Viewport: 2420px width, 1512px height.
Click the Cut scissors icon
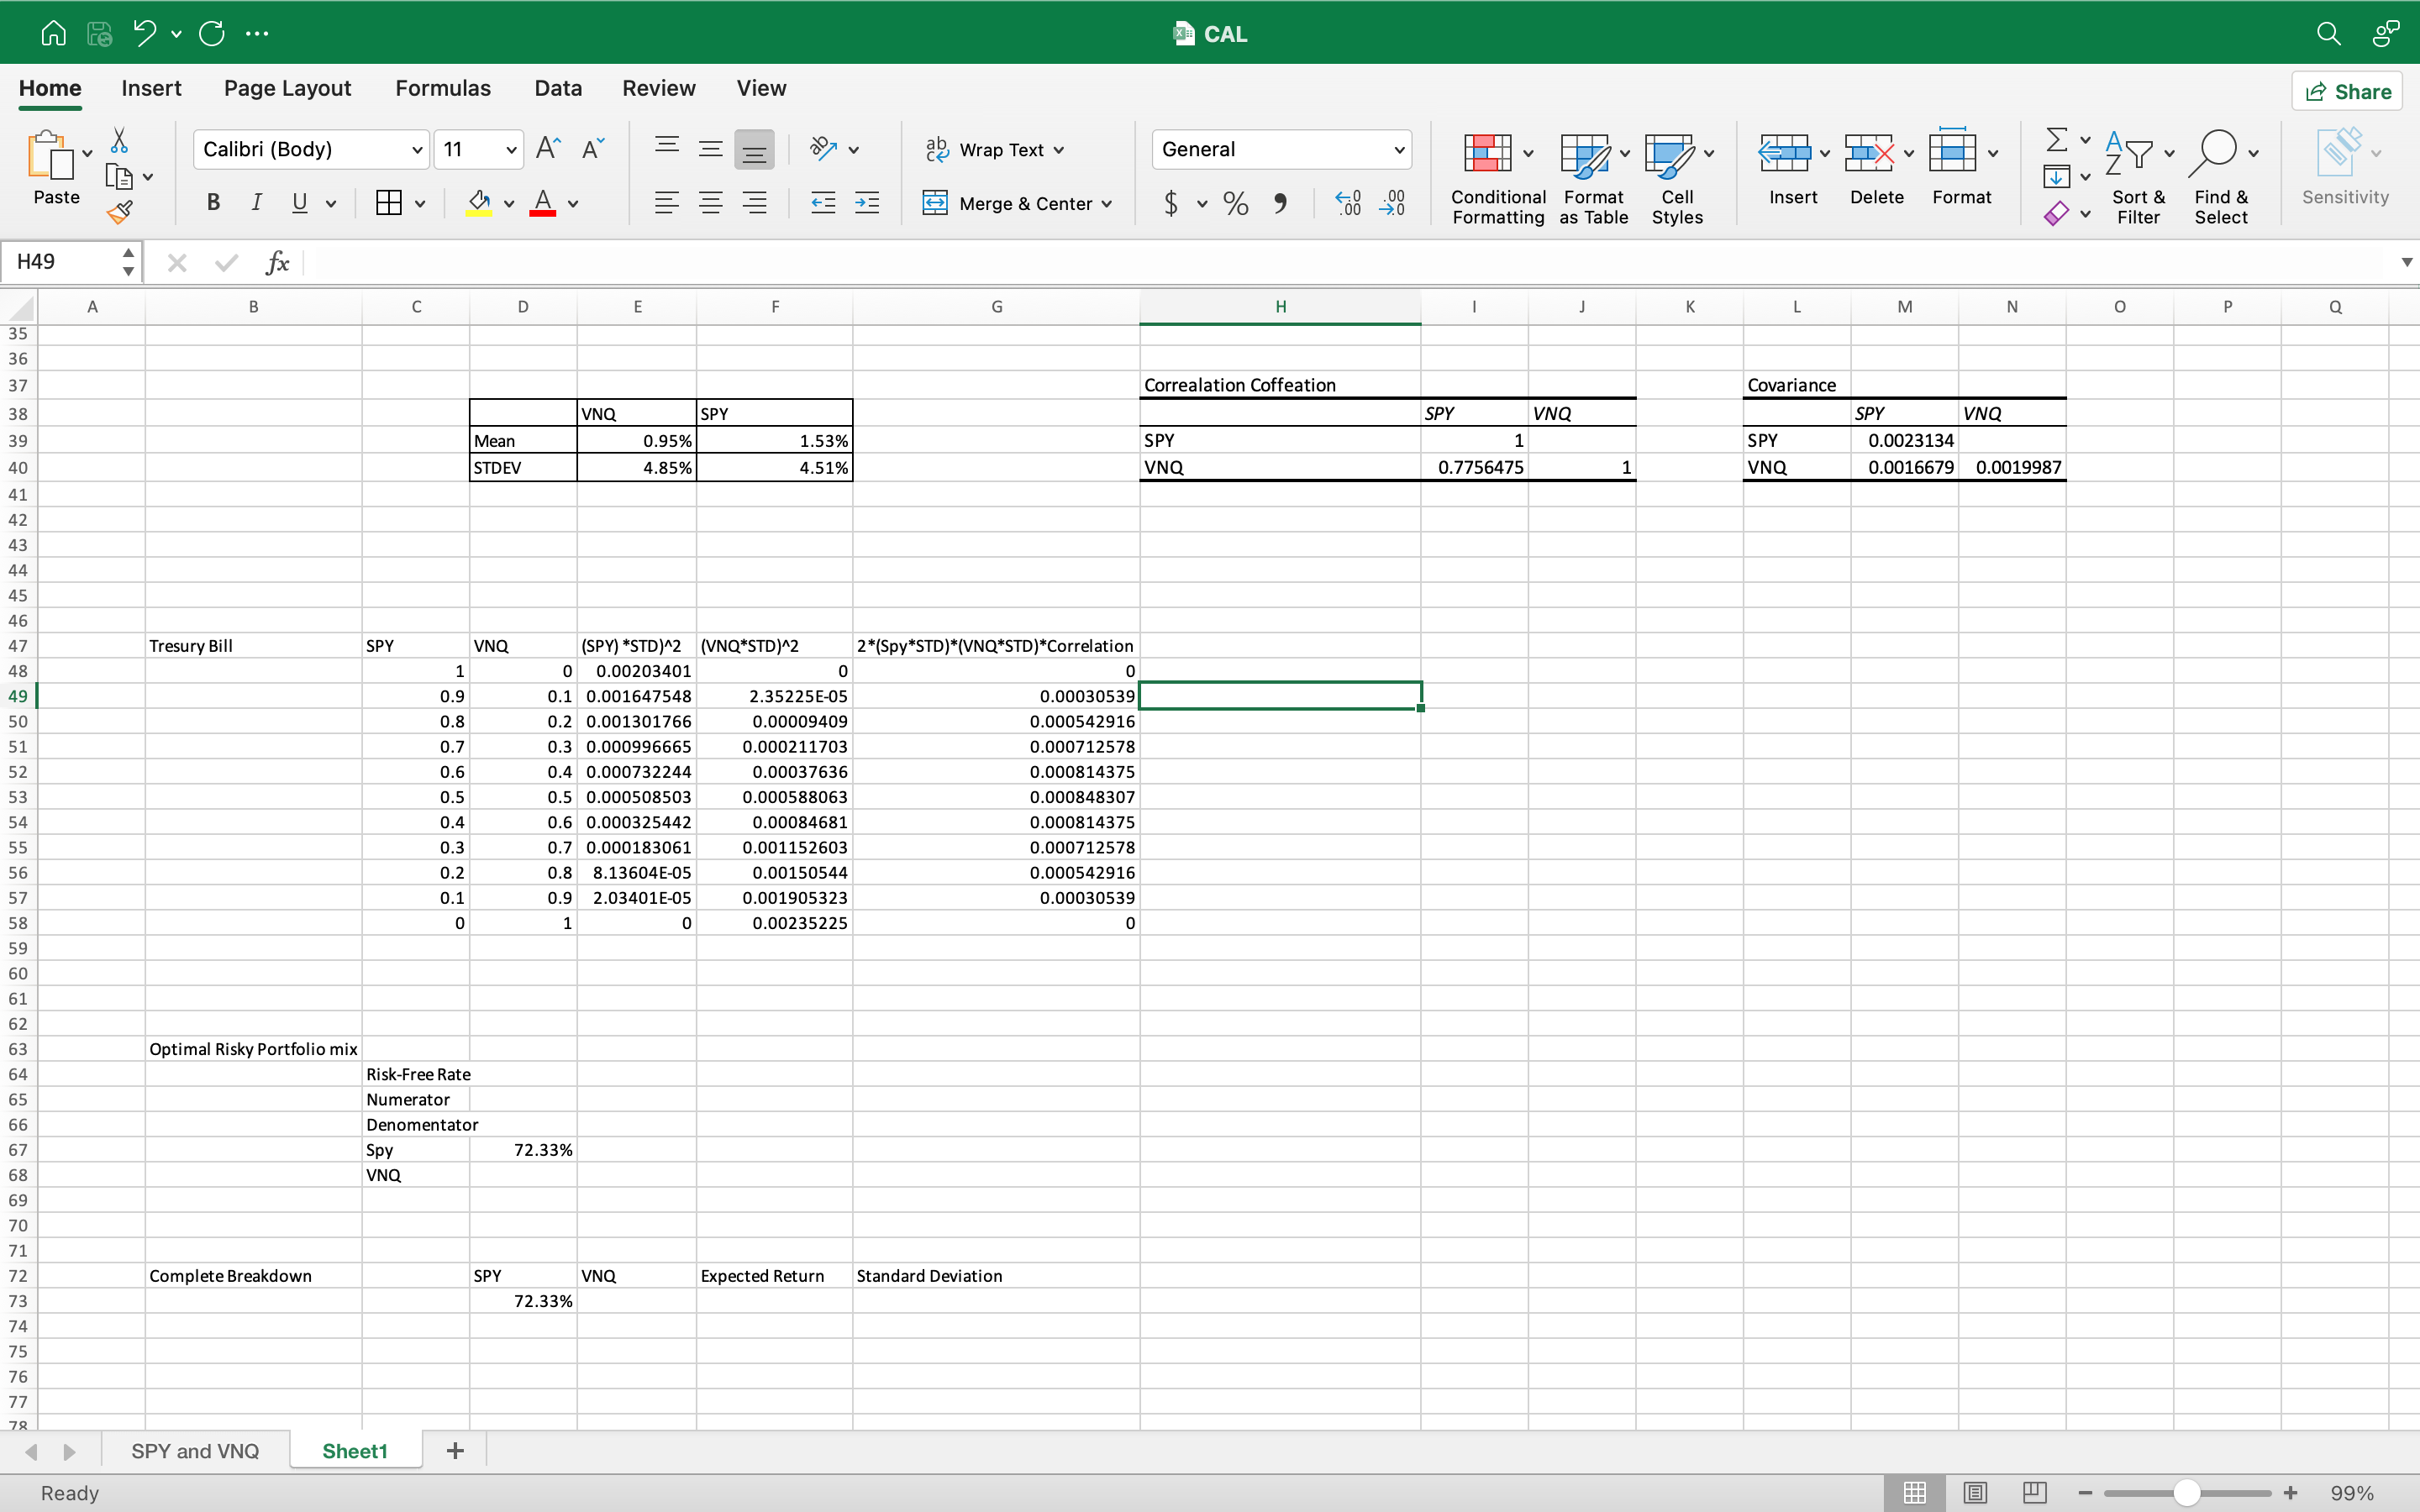pos(119,140)
